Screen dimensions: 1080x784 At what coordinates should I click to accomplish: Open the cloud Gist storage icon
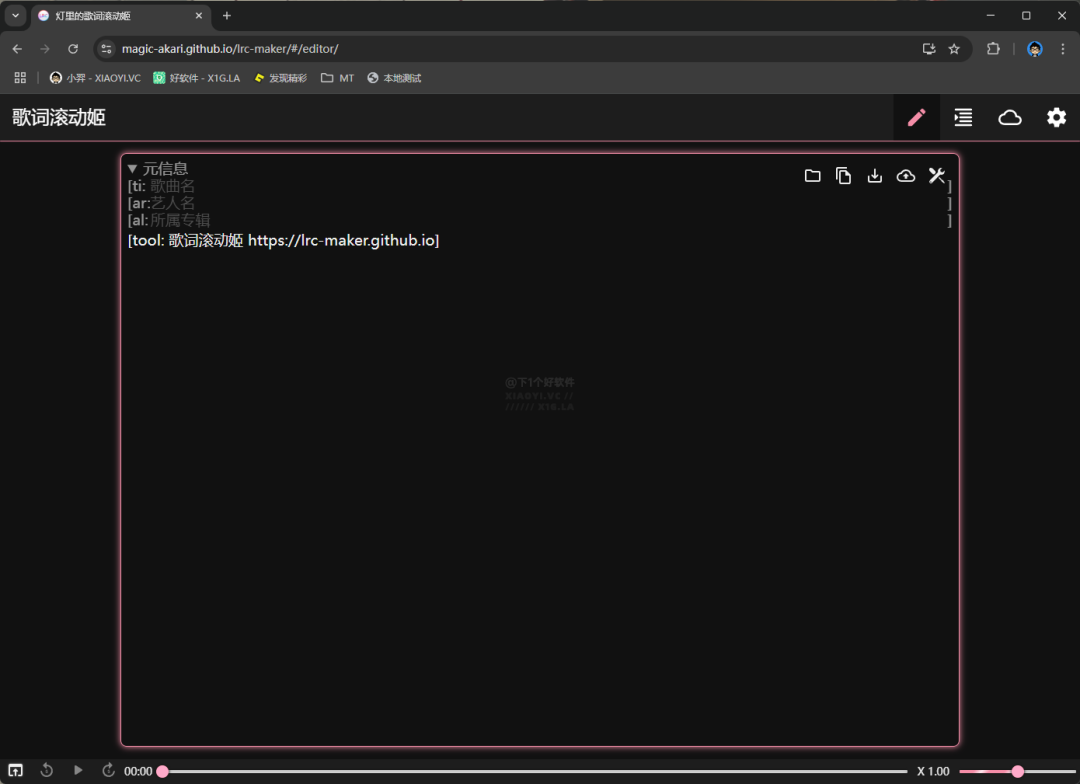[1010, 118]
